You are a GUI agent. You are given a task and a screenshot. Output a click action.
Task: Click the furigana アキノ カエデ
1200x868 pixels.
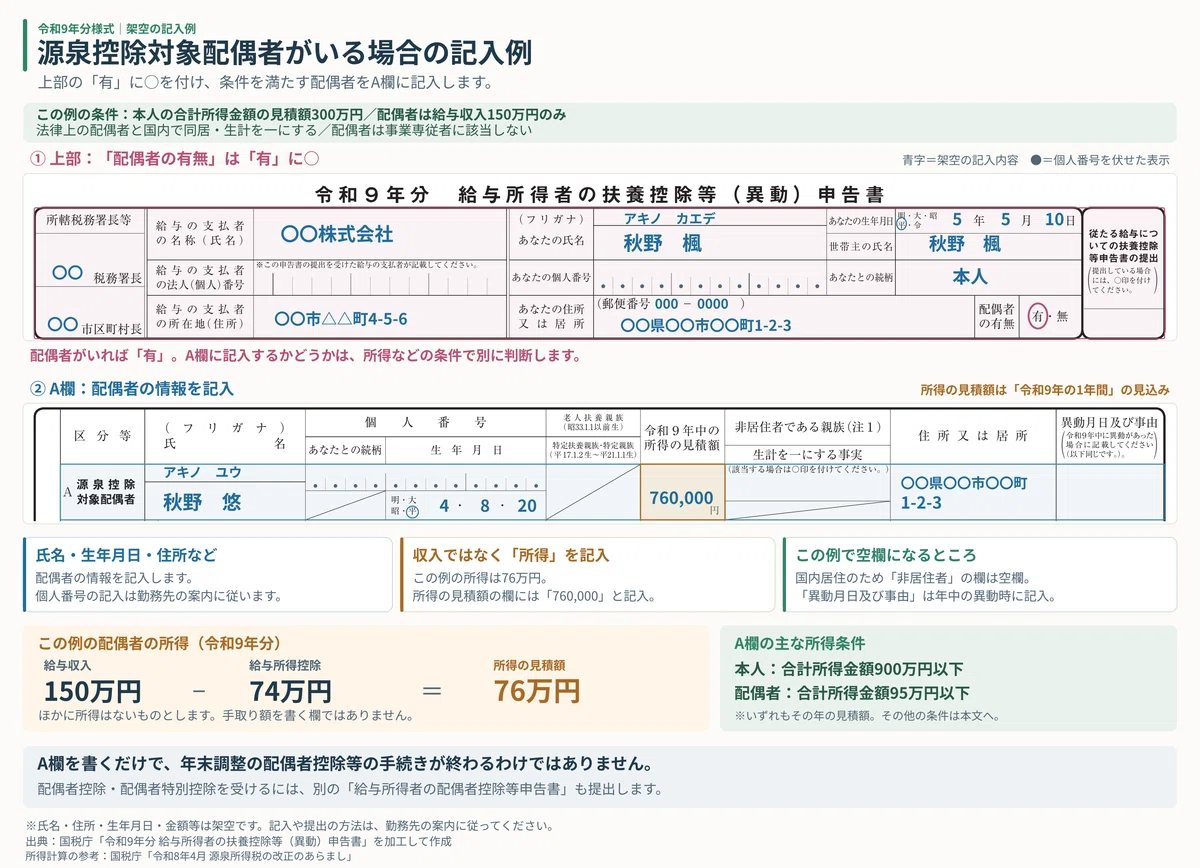point(670,218)
